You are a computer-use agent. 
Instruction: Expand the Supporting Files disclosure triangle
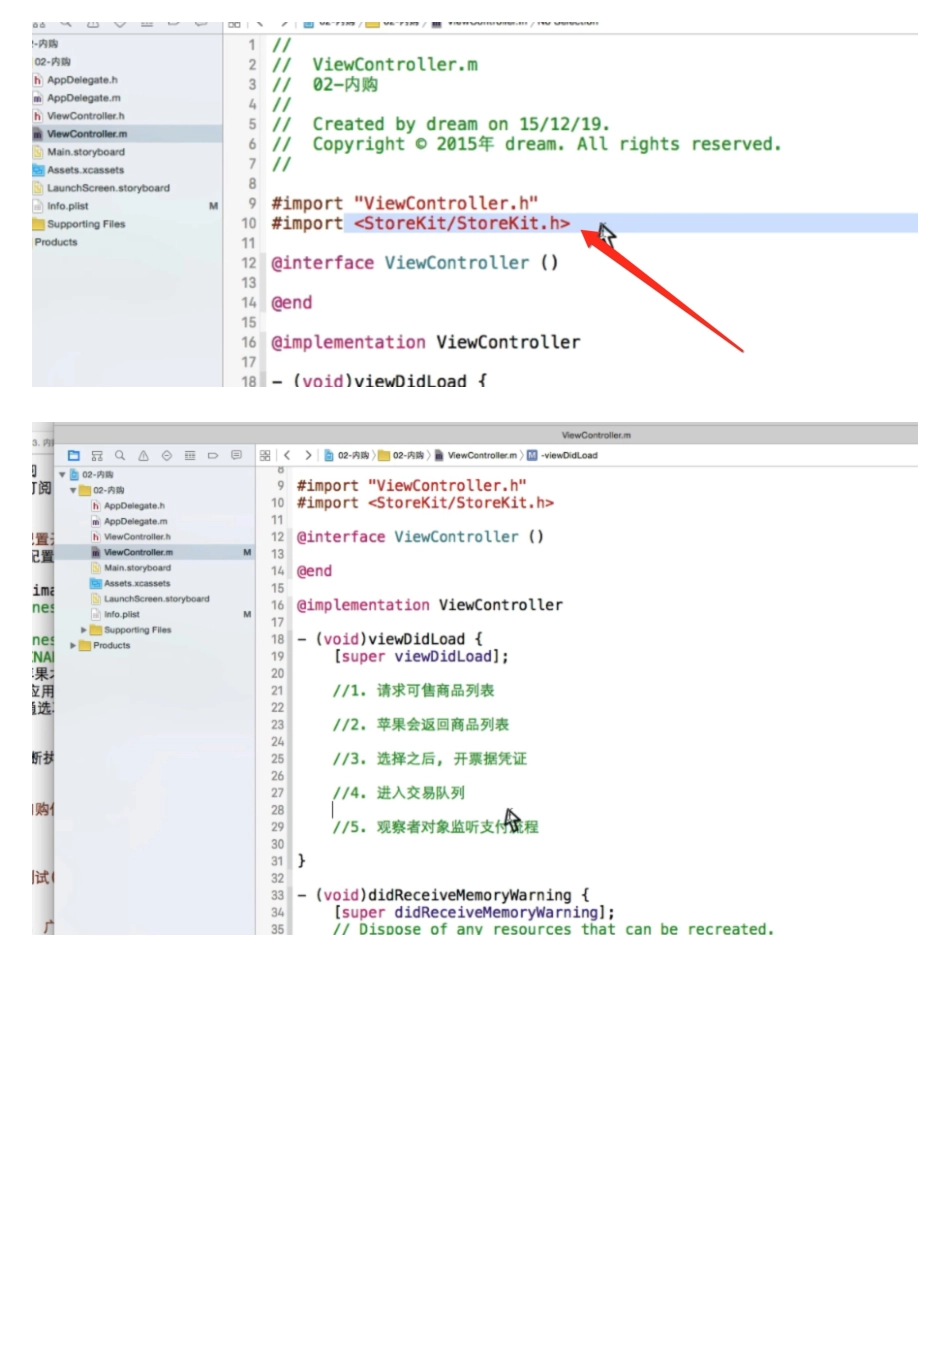[83, 630]
